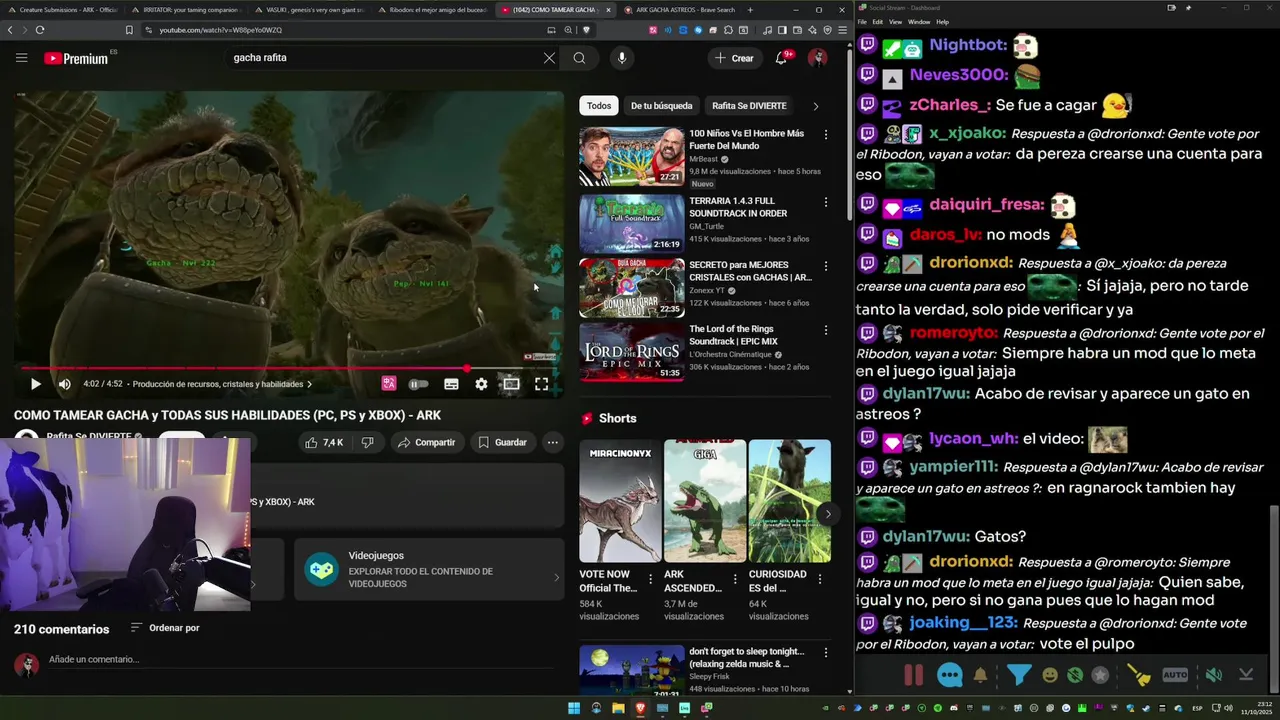Play the video
This screenshot has width=1280, height=720.
(x=35, y=384)
